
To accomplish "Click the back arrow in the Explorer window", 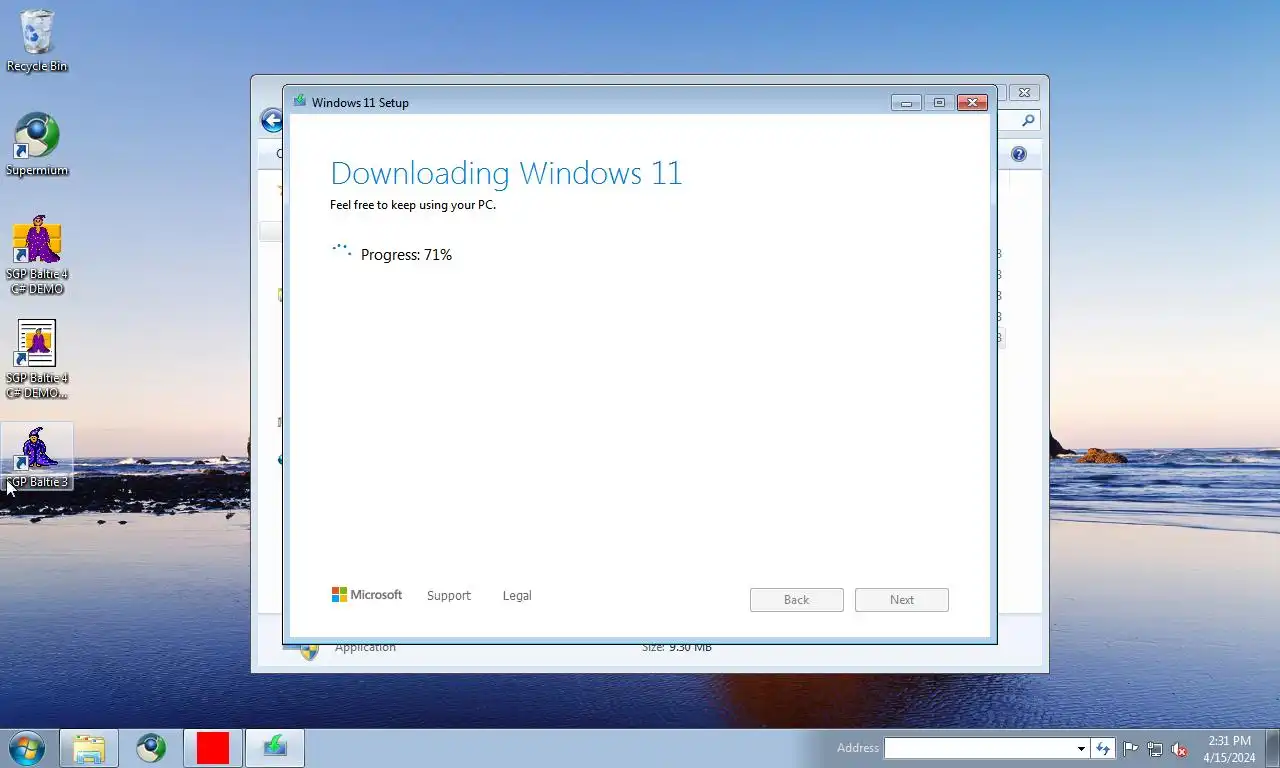I will pos(272,121).
